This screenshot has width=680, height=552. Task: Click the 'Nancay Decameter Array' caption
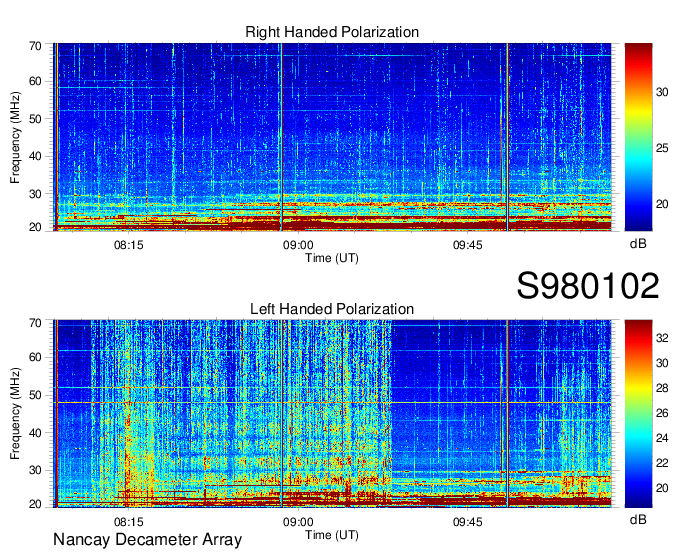147,540
